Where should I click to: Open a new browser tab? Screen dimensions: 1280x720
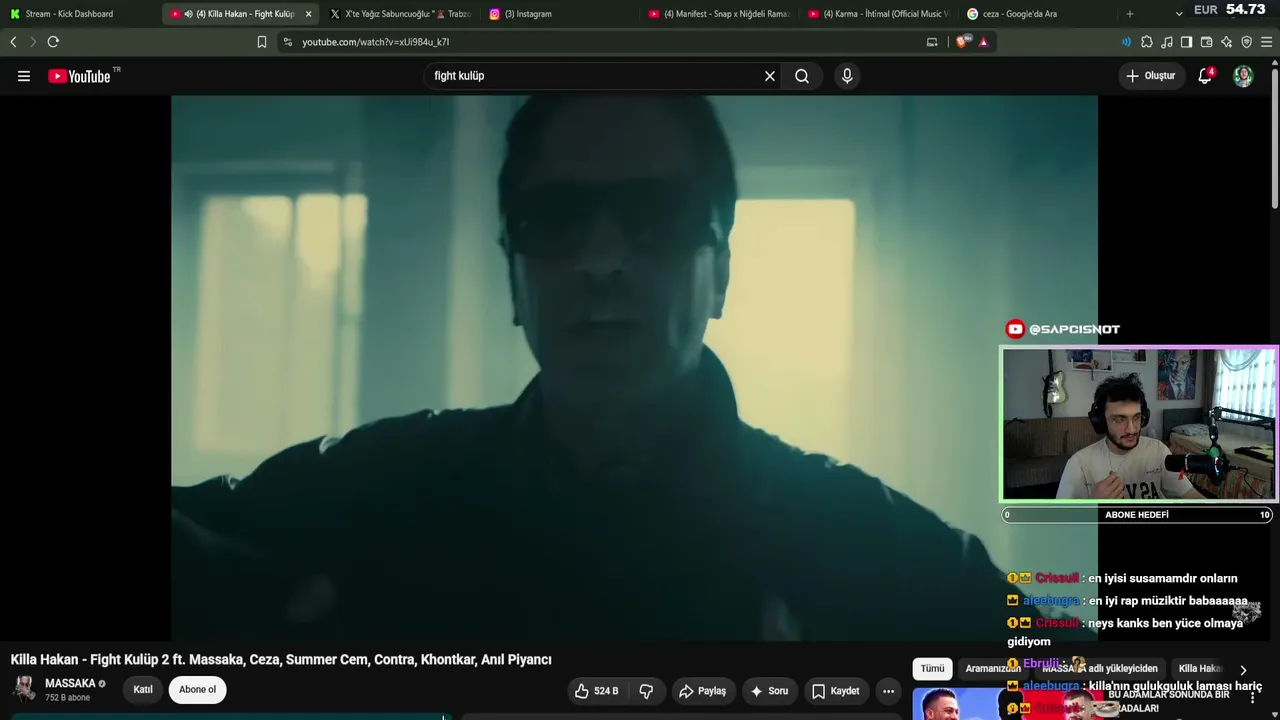pos(1130,14)
